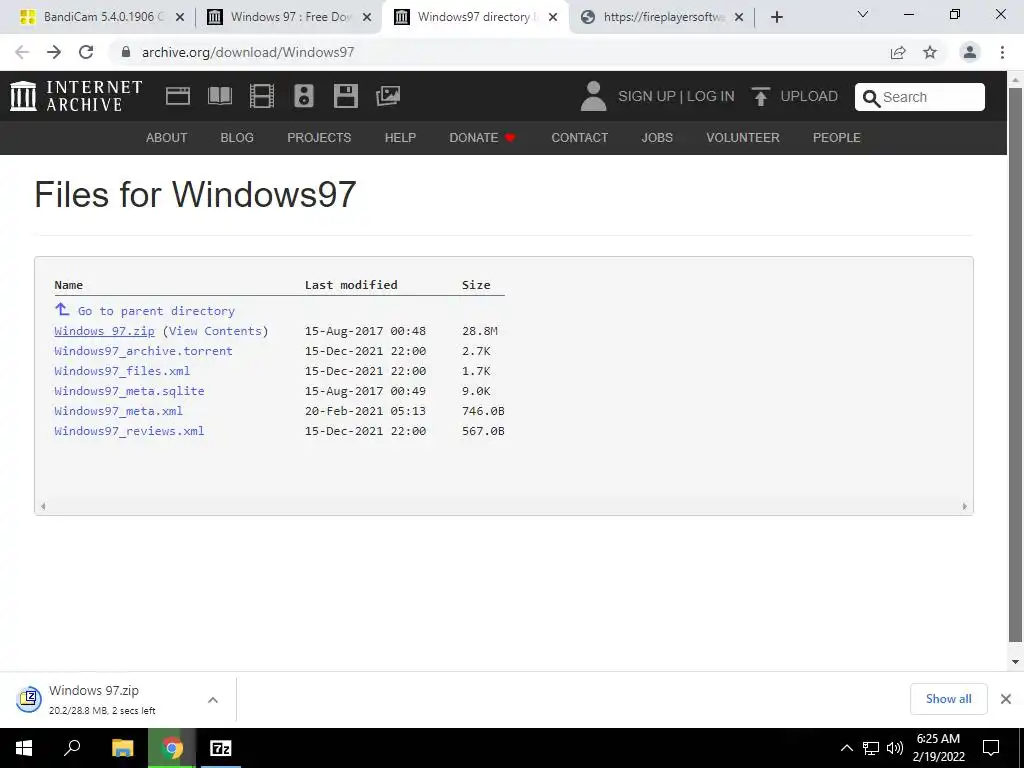
Task: Open Windows97_reviews.xml link
Action: [129, 431]
